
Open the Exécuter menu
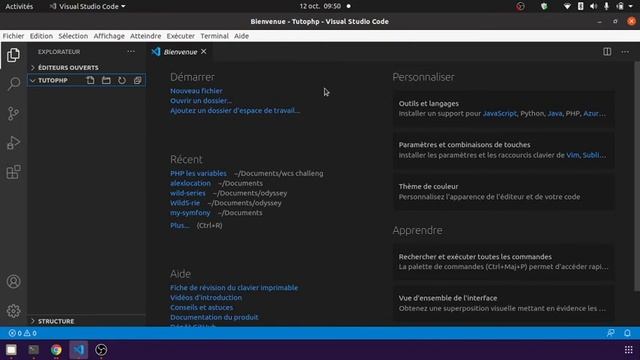(x=180, y=36)
